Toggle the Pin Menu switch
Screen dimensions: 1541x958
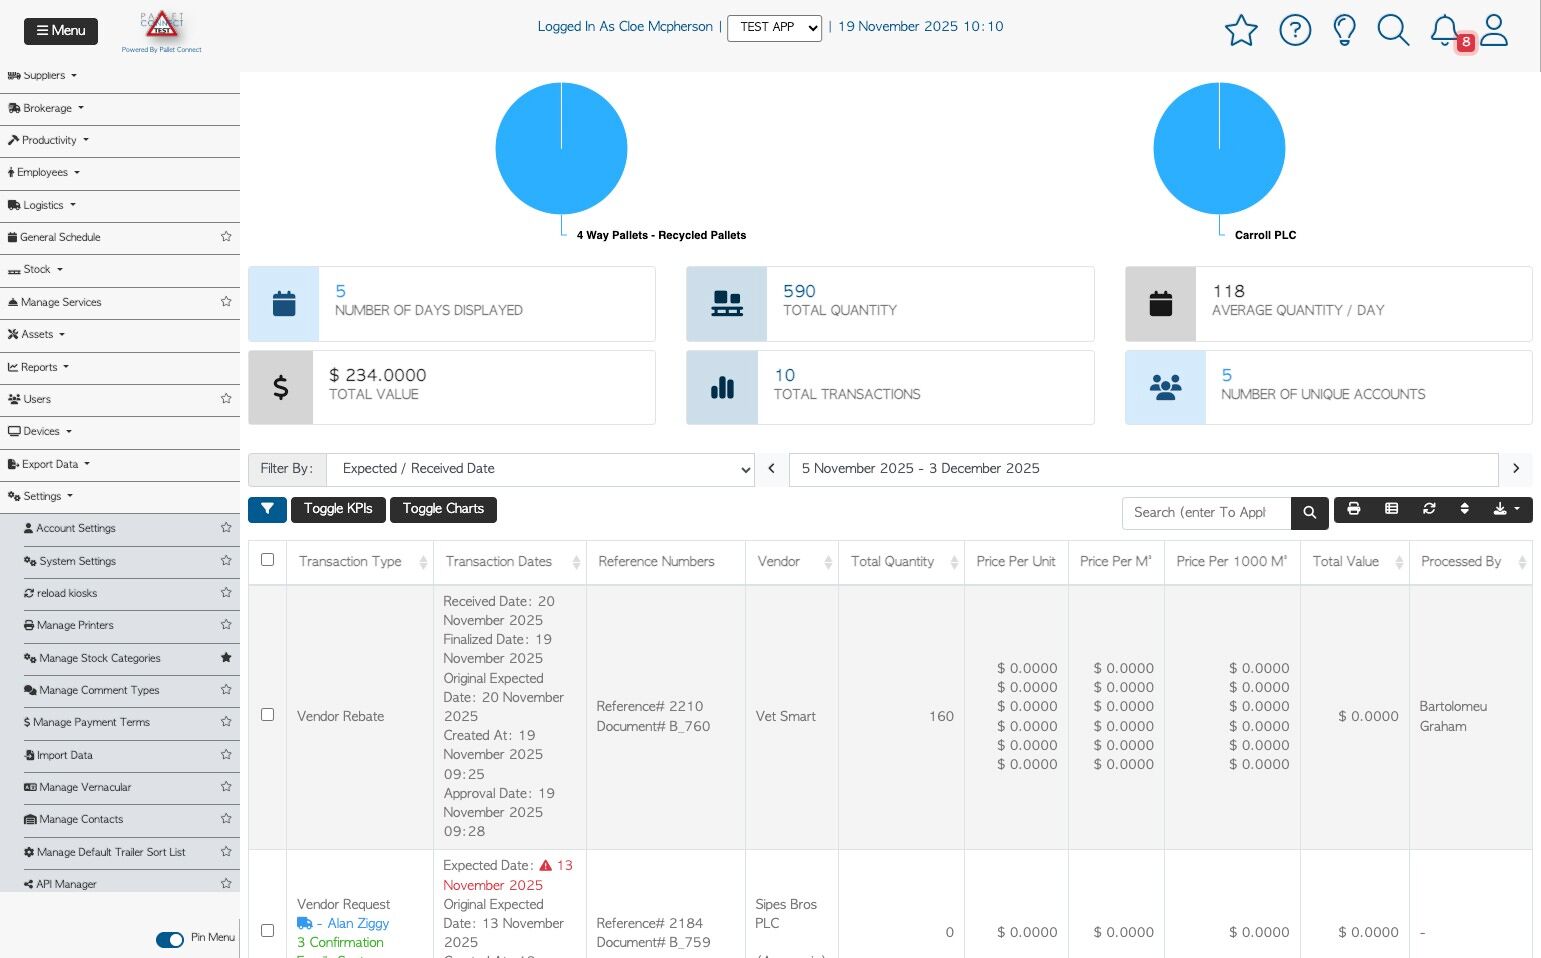(170, 939)
